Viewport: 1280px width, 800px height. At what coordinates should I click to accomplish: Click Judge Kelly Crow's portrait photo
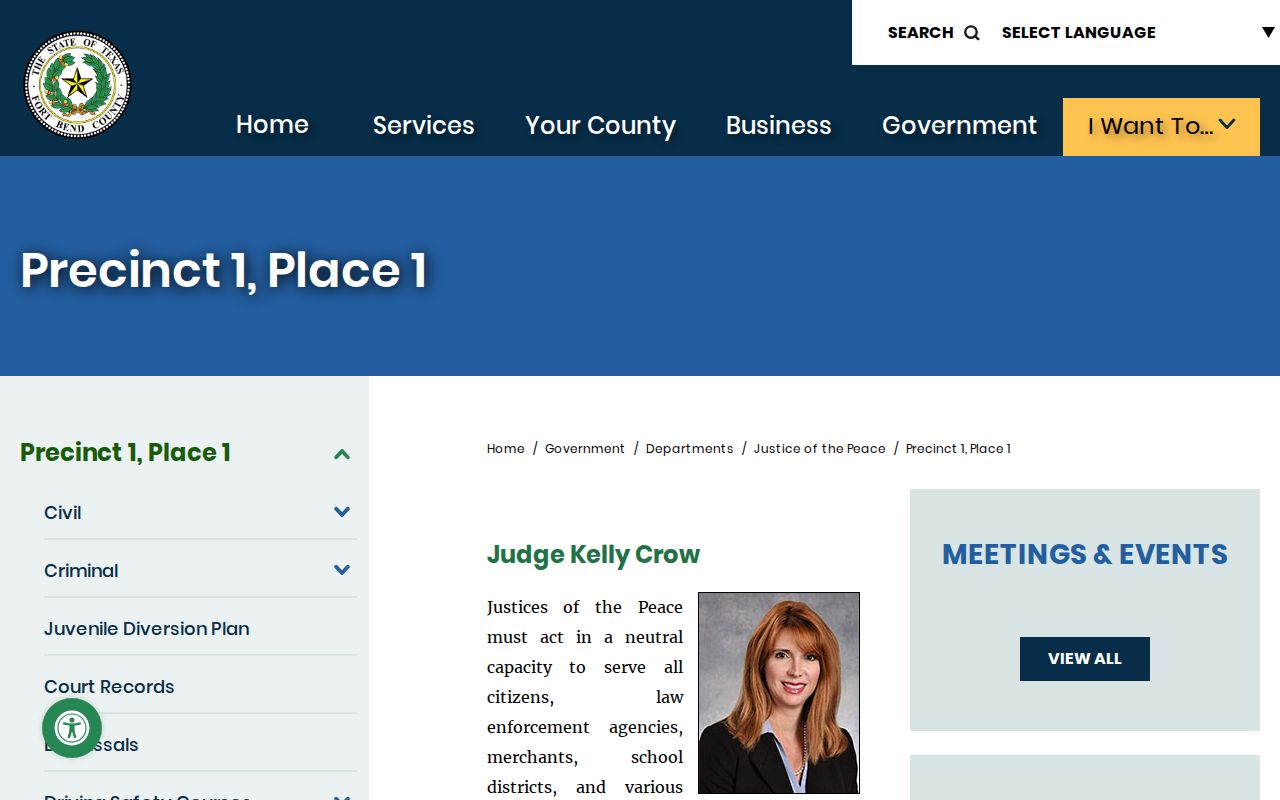coord(779,693)
